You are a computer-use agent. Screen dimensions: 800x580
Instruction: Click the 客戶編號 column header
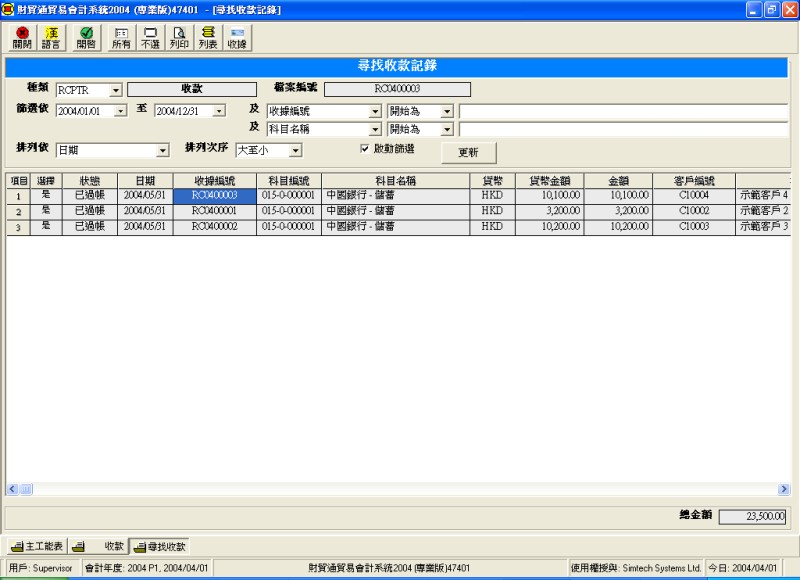pos(694,181)
